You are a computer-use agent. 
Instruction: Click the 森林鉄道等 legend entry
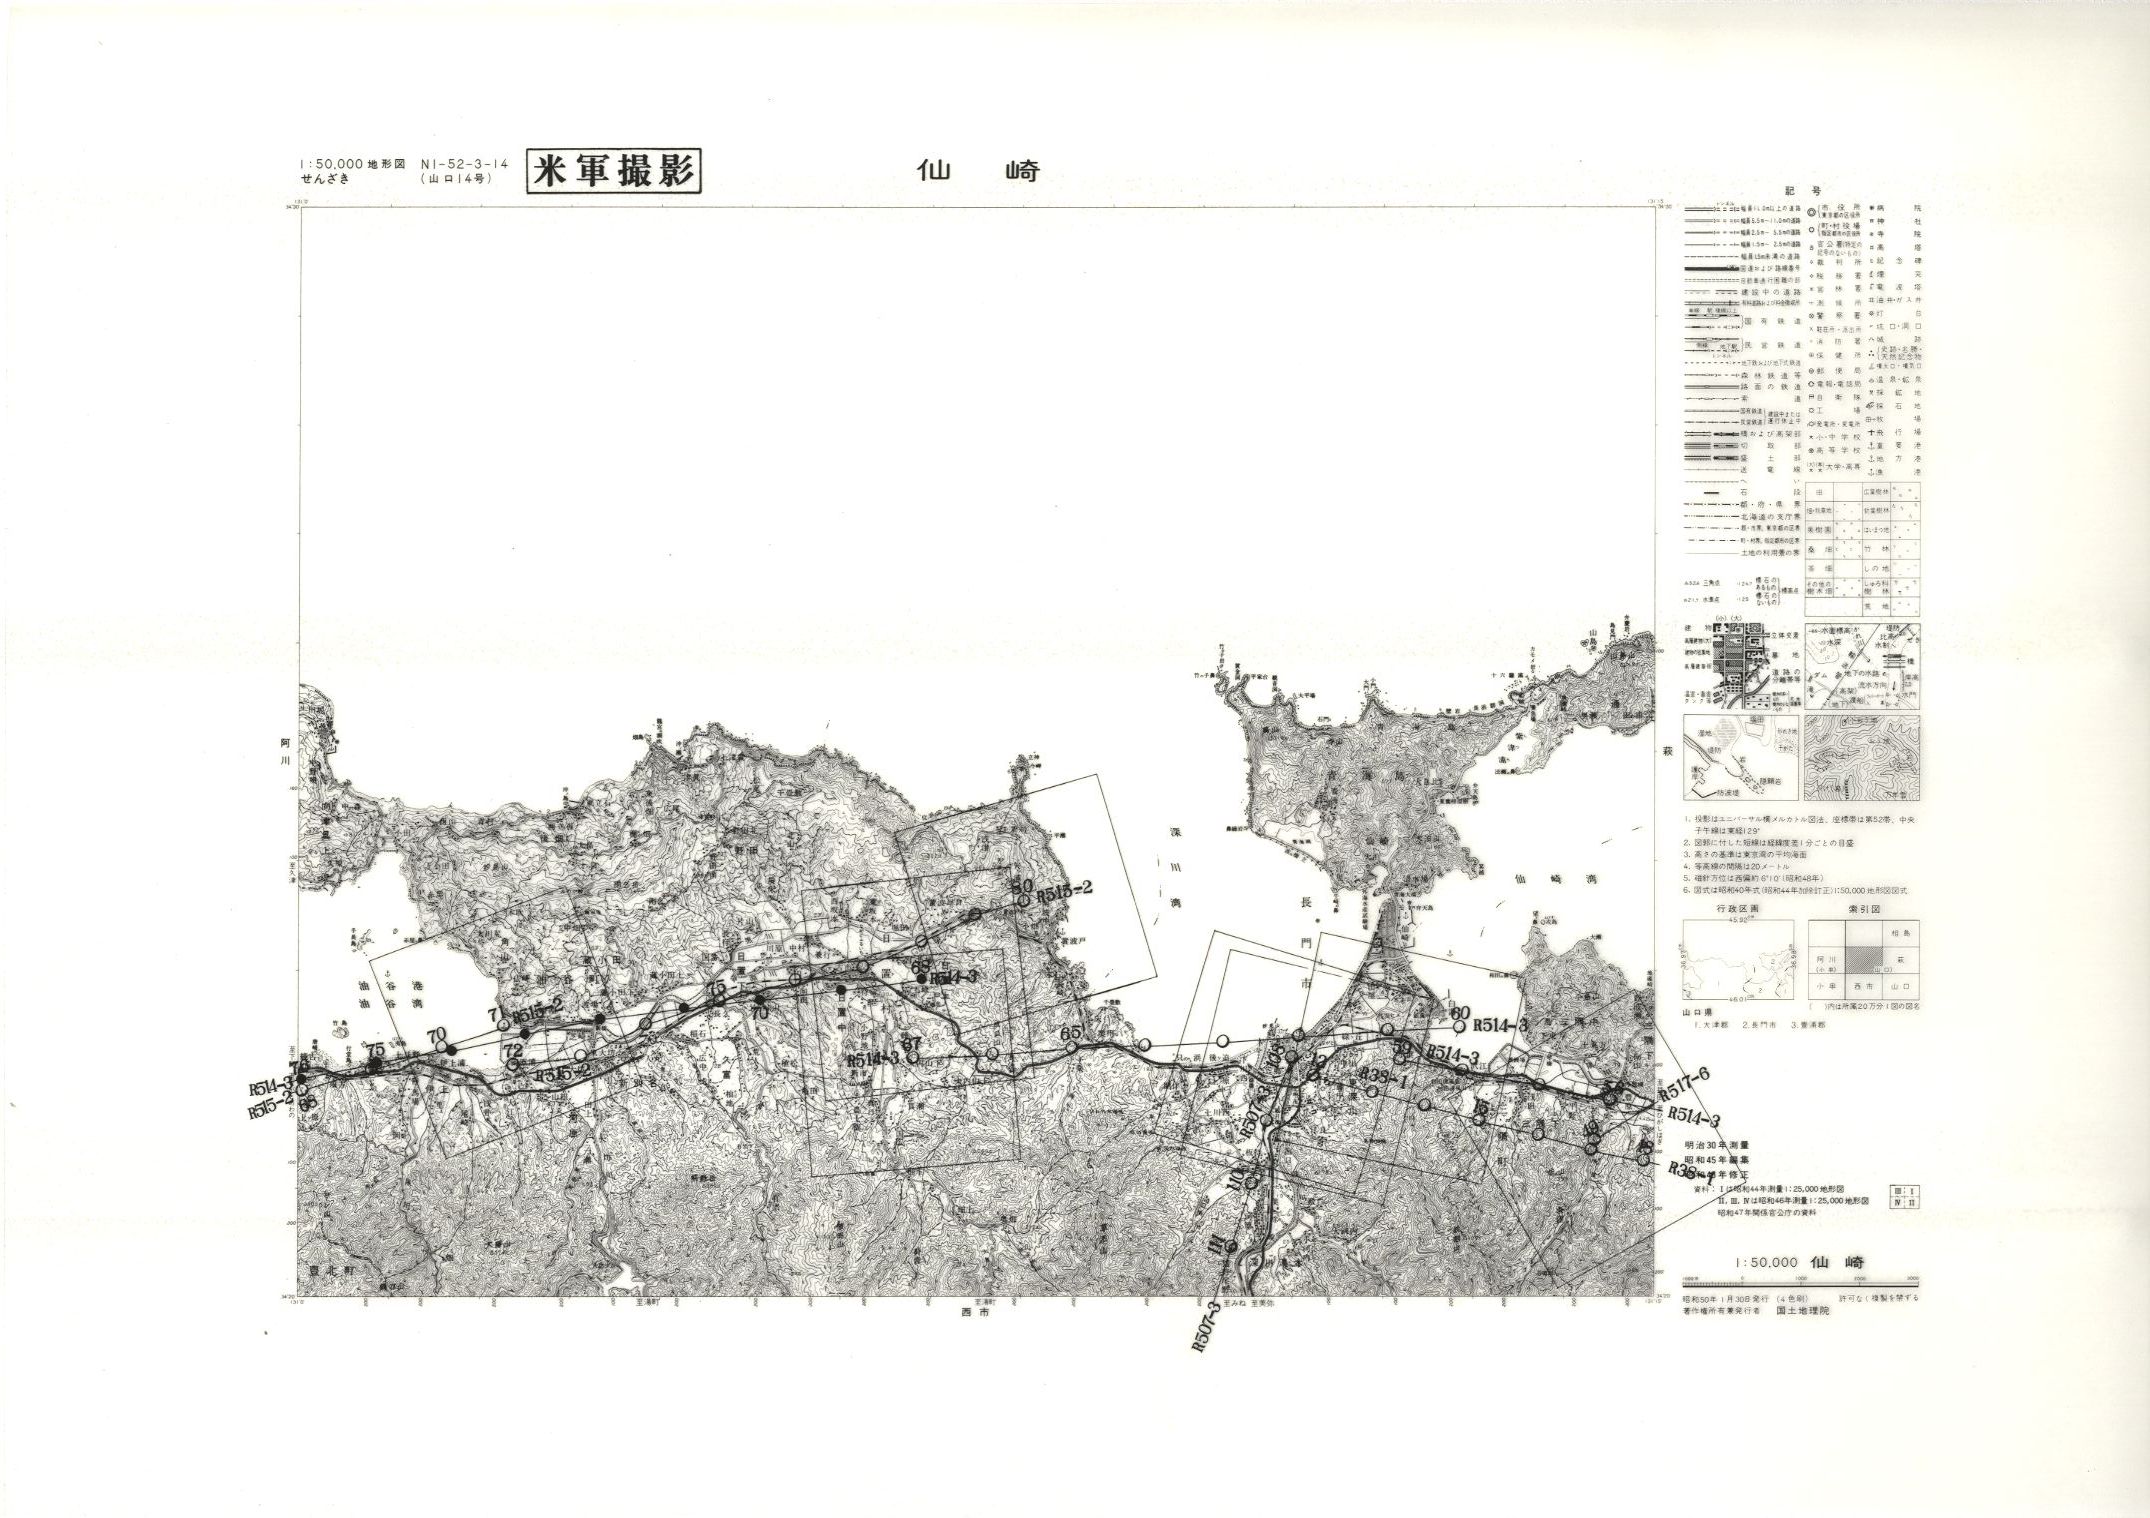(x=1770, y=375)
